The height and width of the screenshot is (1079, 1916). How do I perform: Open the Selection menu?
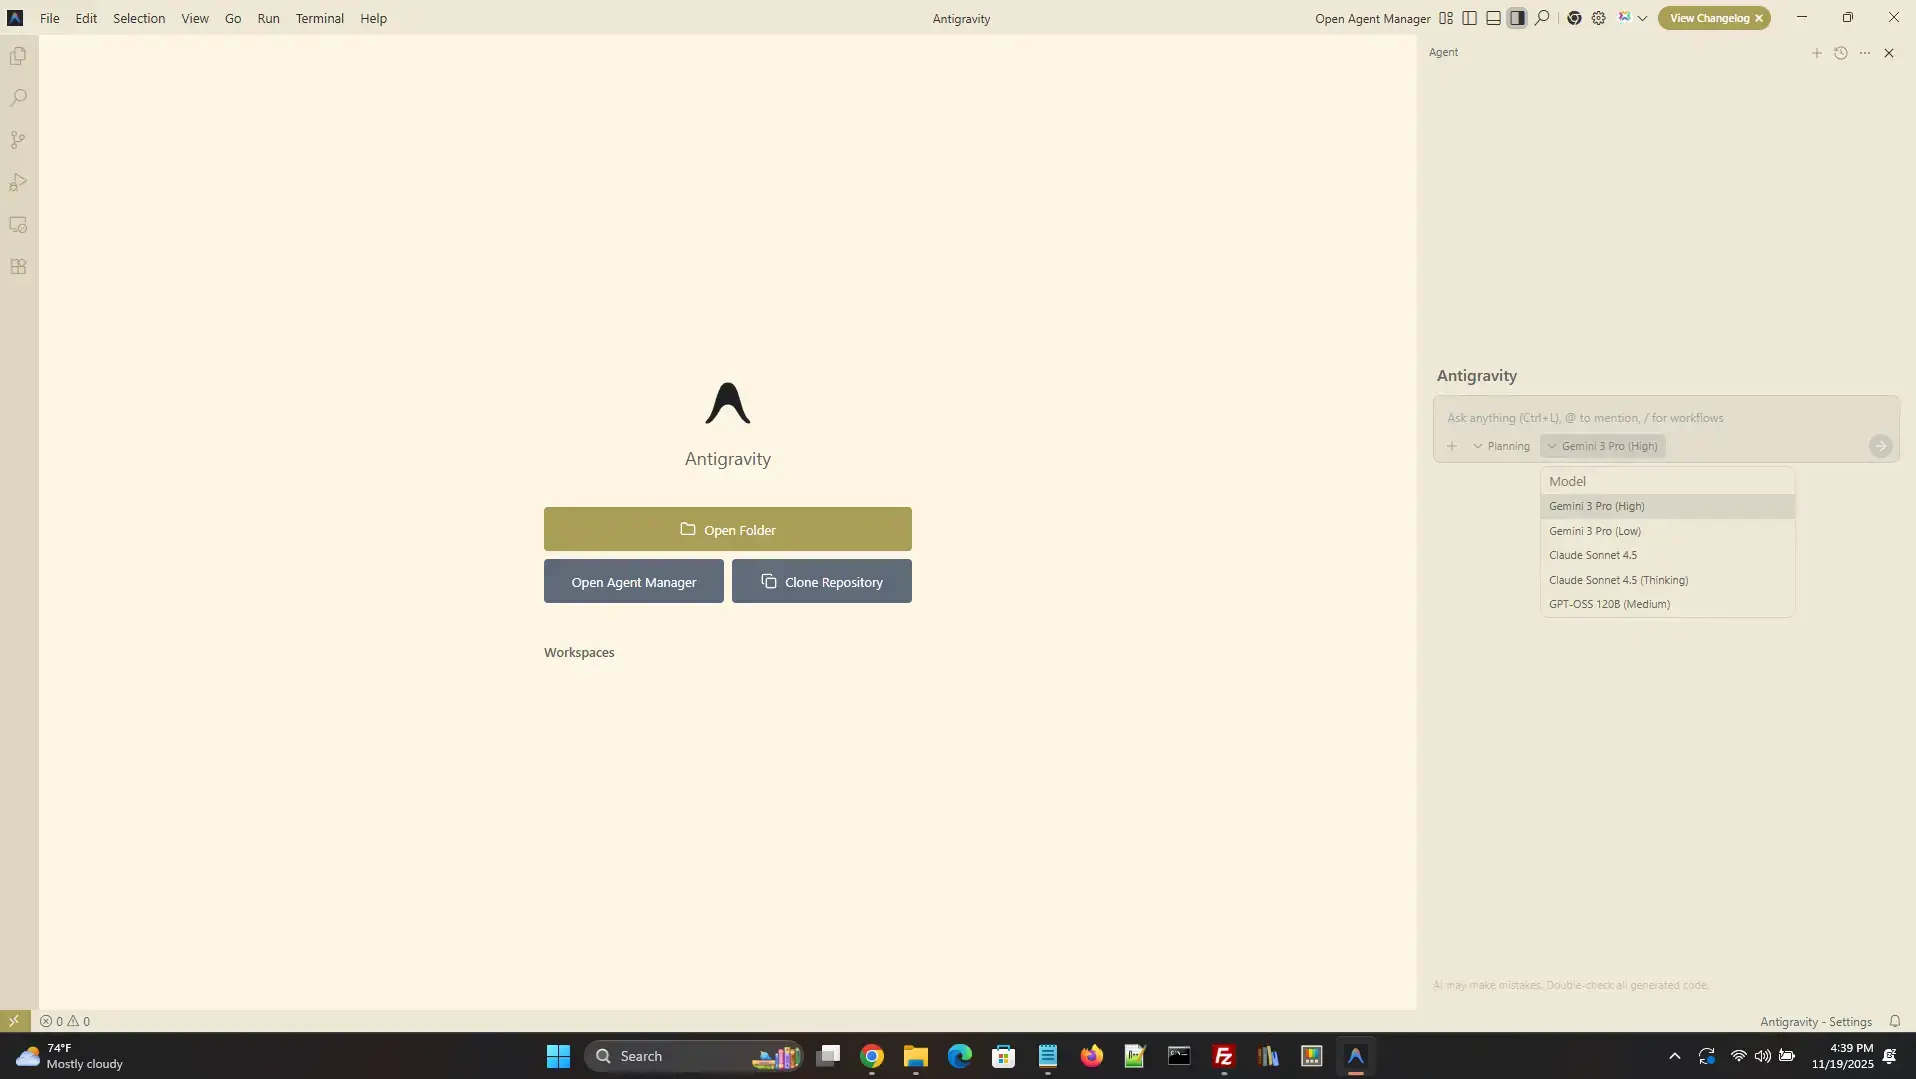point(139,18)
